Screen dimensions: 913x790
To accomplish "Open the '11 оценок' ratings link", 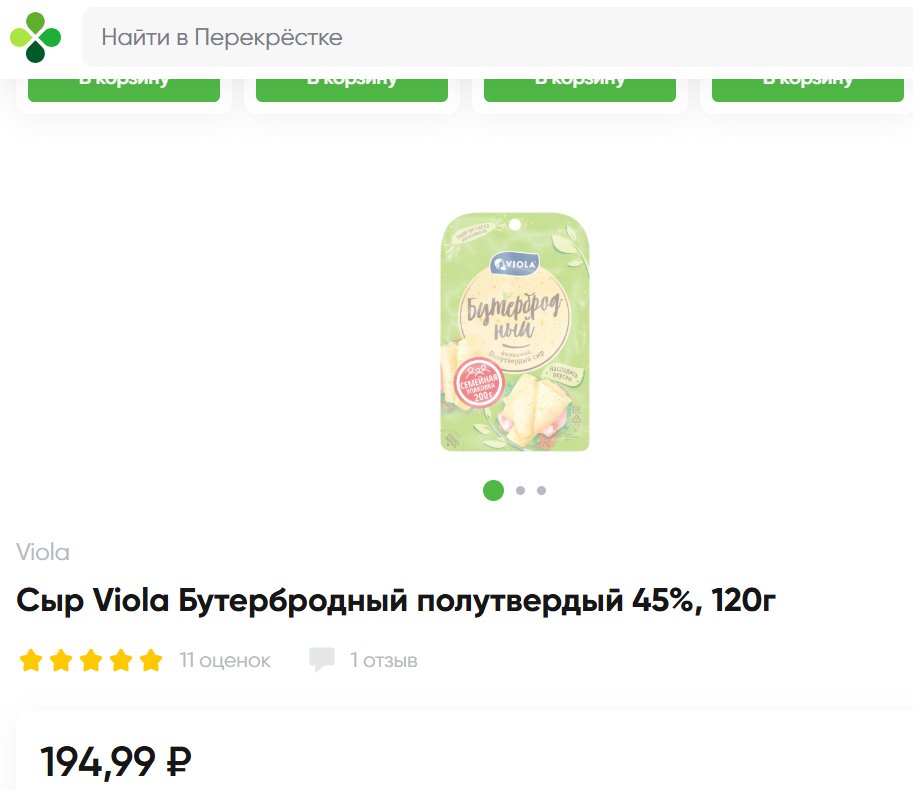I will [x=225, y=661].
